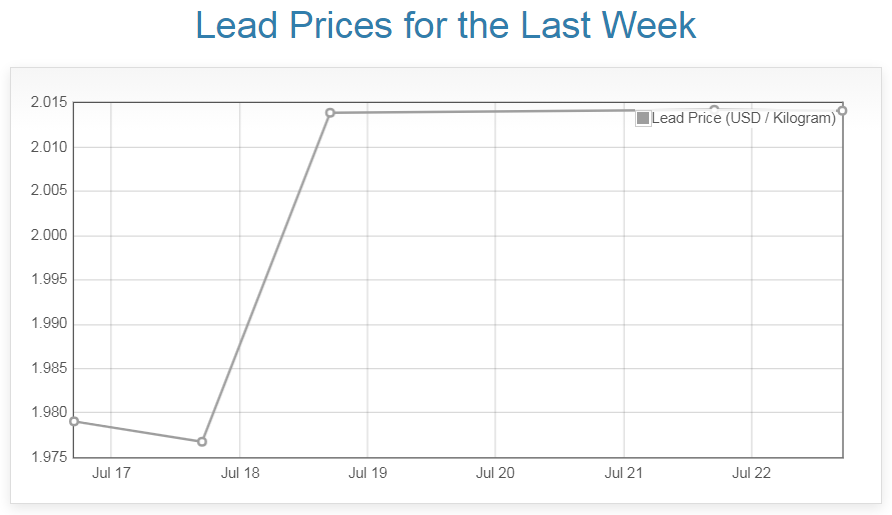Click the Jul 20 x-axis label
Image resolution: width=892 pixels, height=515 pixels.
tap(495, 473)
